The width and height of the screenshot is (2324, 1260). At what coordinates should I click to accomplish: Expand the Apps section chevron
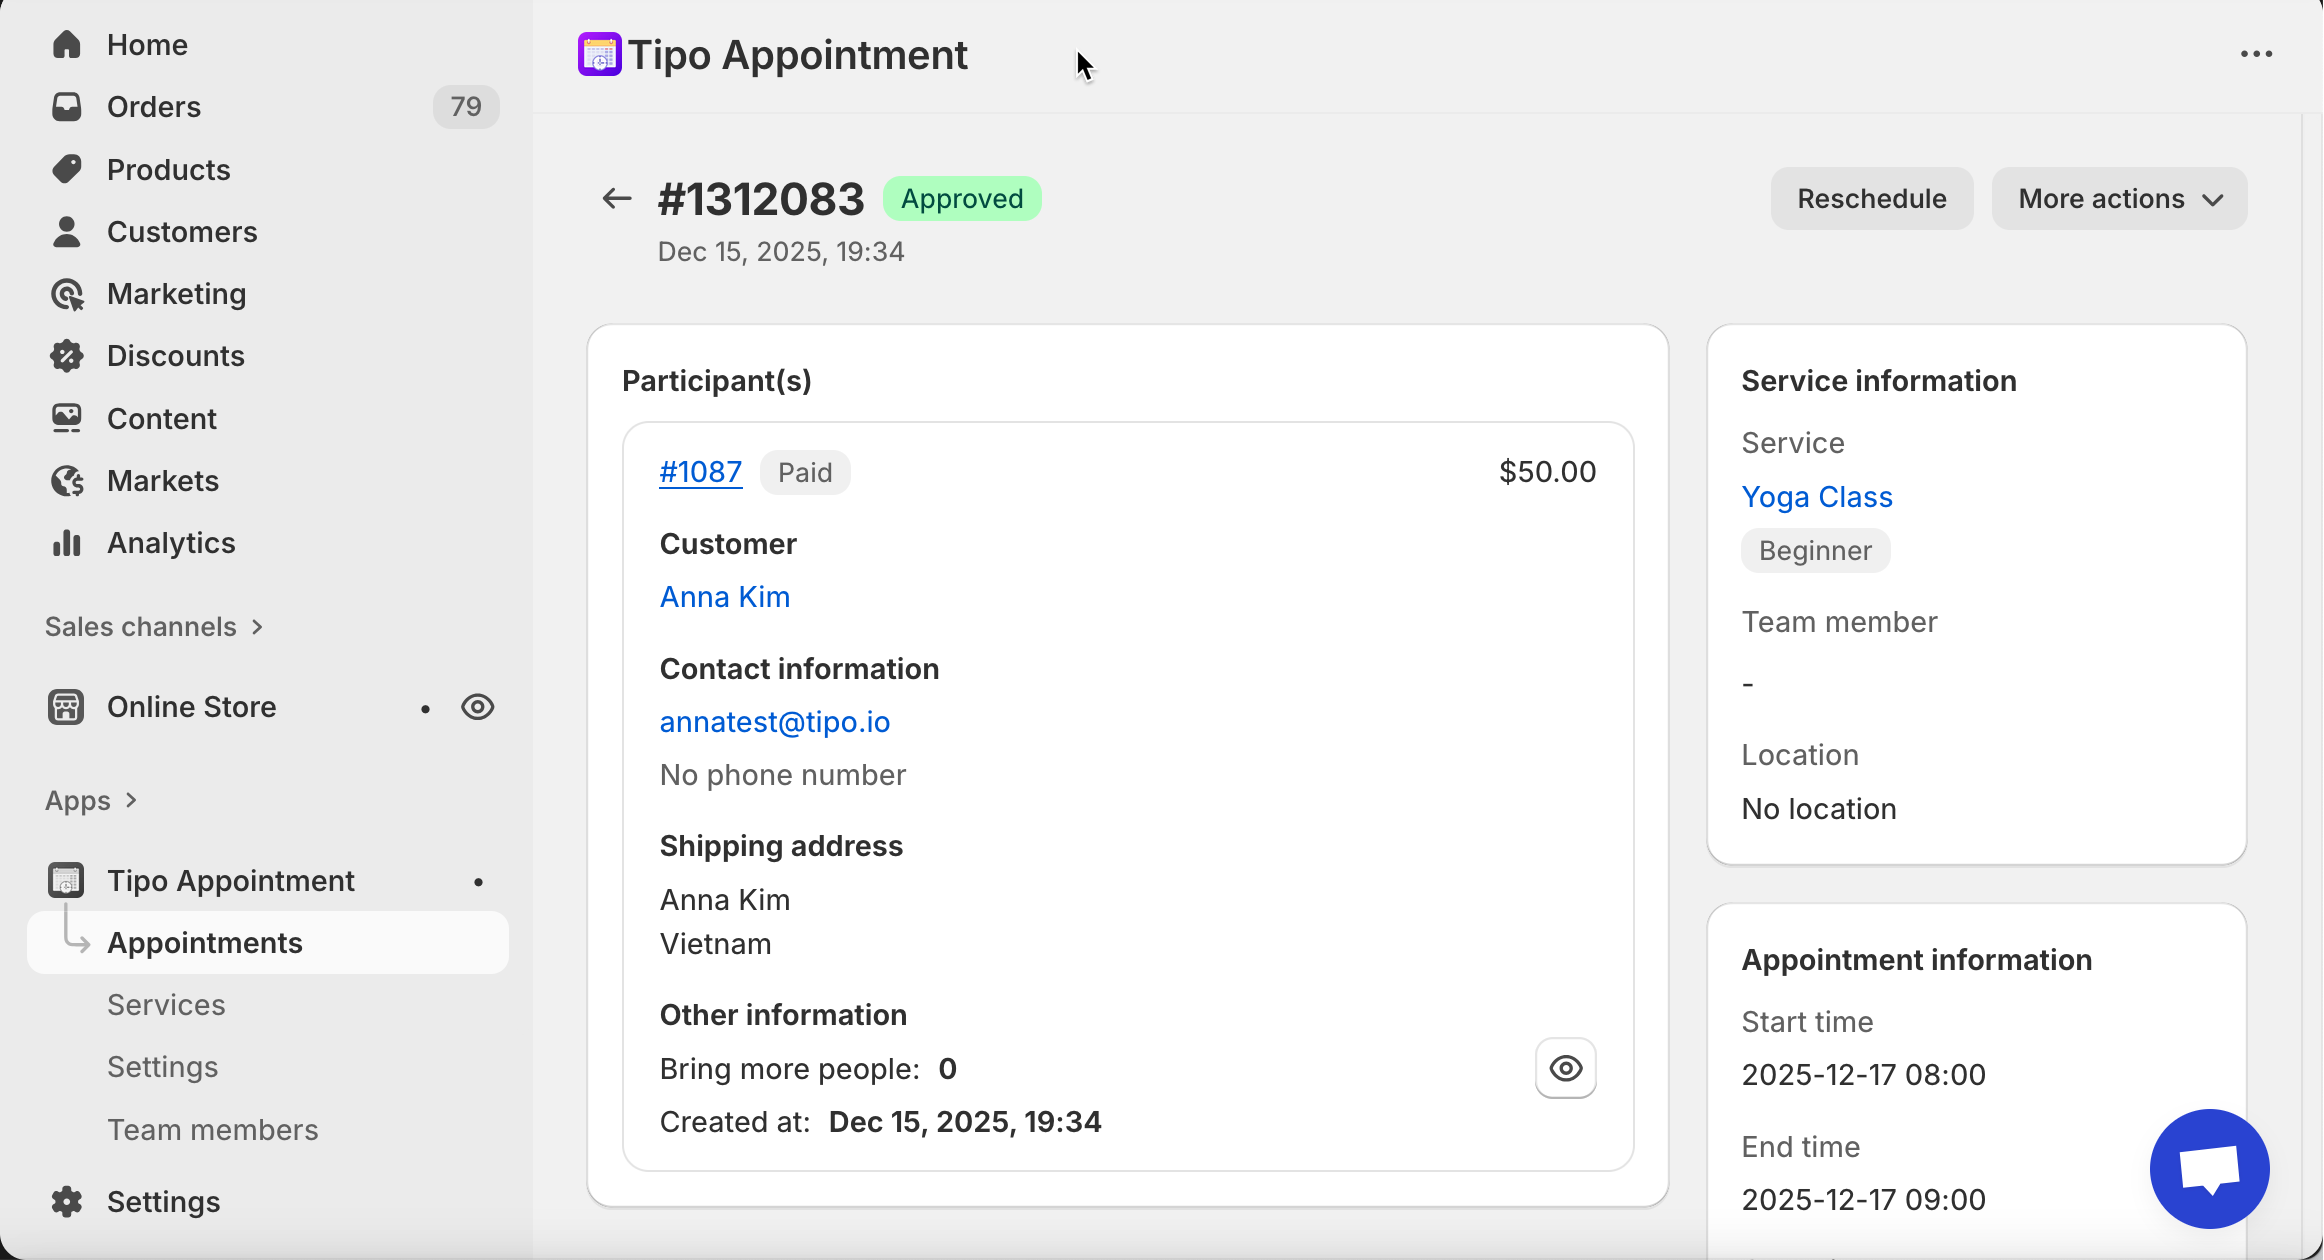[x=131, y=801]
